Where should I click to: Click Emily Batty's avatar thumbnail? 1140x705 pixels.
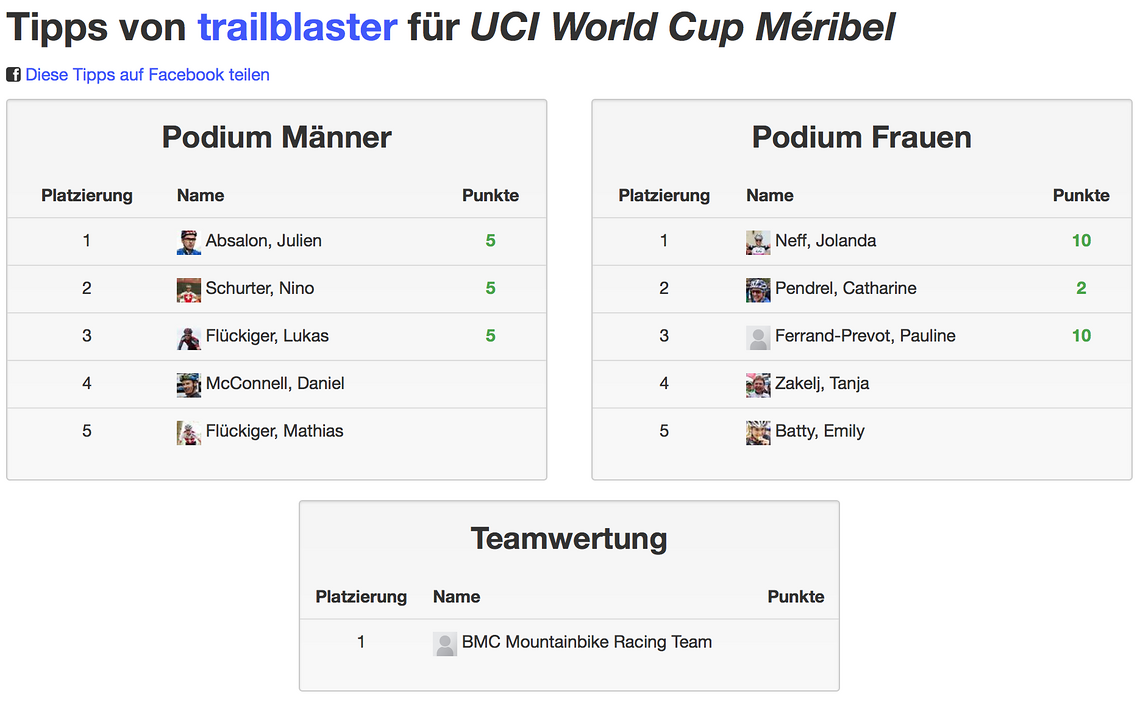758,432
